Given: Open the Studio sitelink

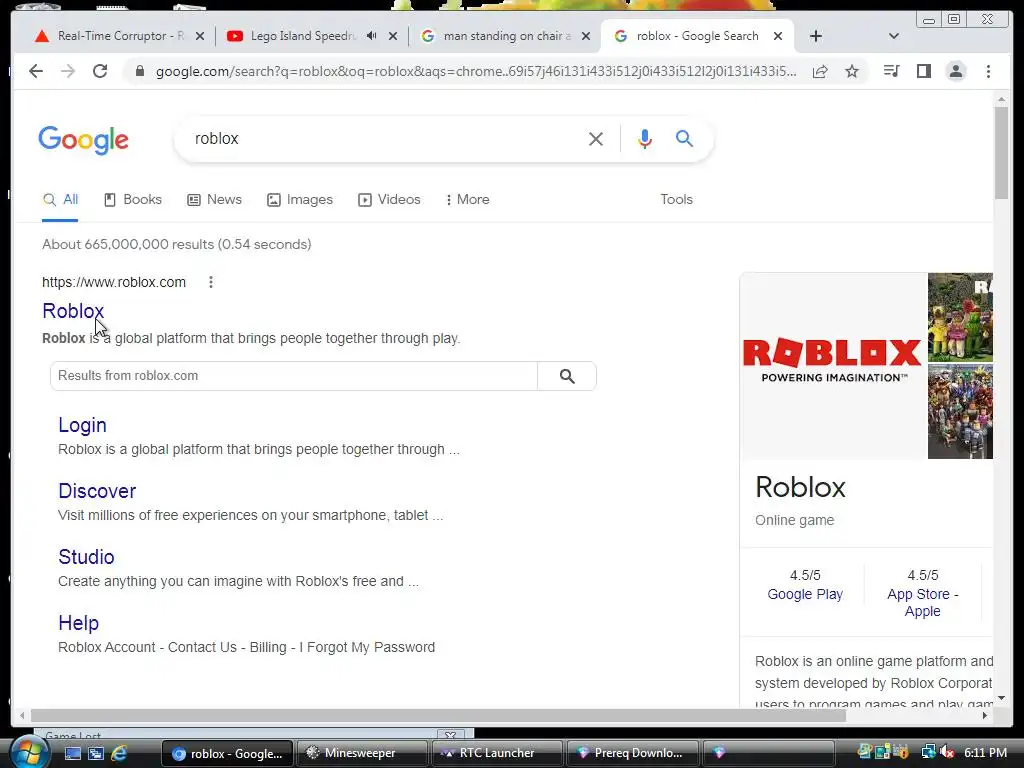Looking at the screenshot, I should [x=86, y=557].
